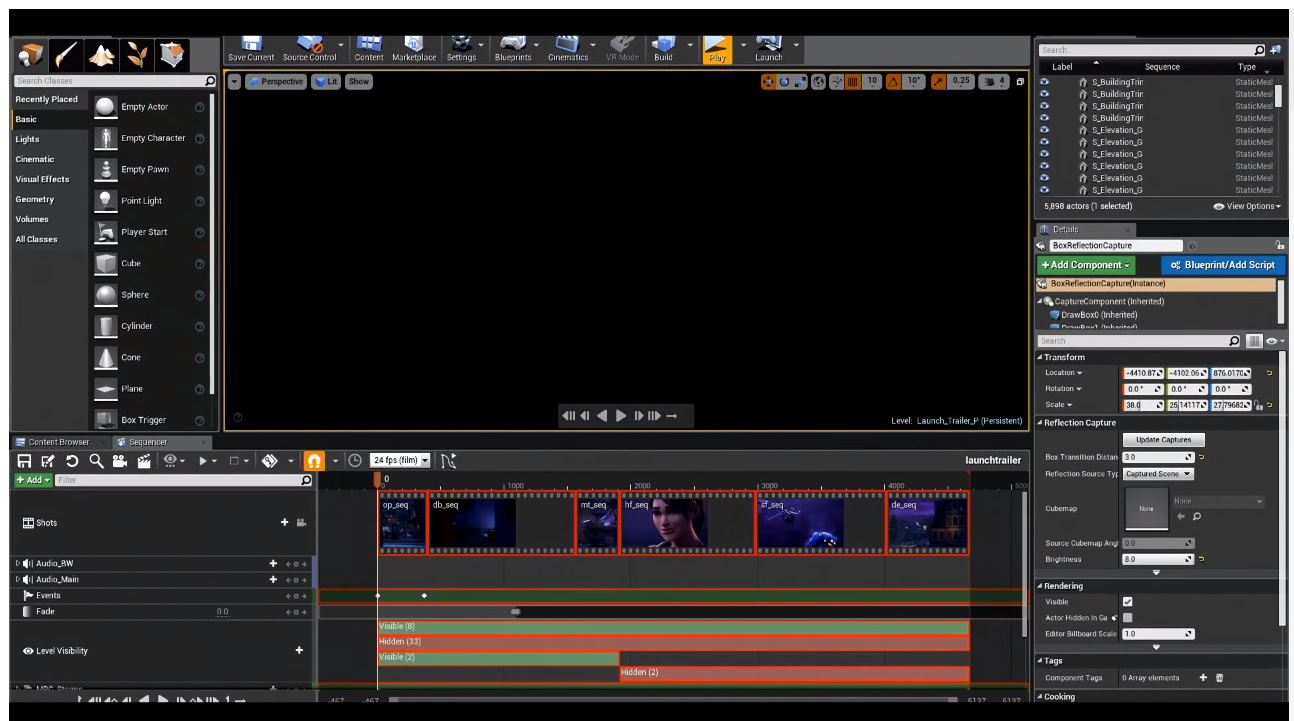1294x721 pixels.
Task: Click the hf_seq shot thumbnail
Action: (686, 522)
